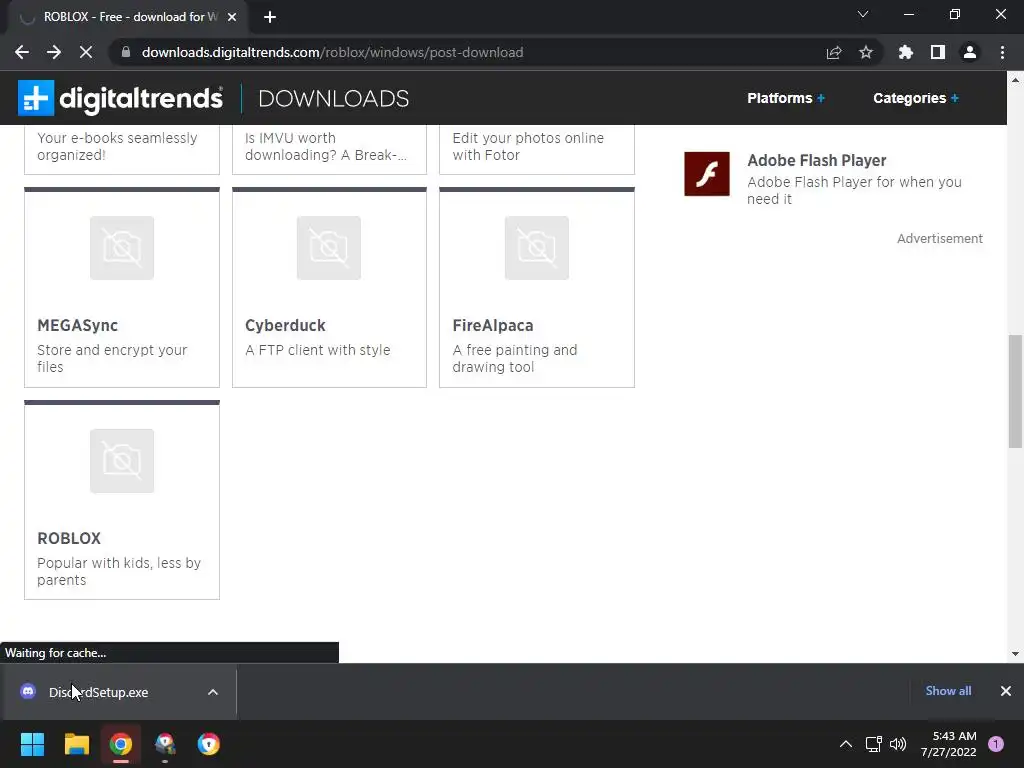This screenshot has width=1024, height=768.
Task: Open the ROBLOX title link
Action: pyautogui.click(x=69, y=538)
